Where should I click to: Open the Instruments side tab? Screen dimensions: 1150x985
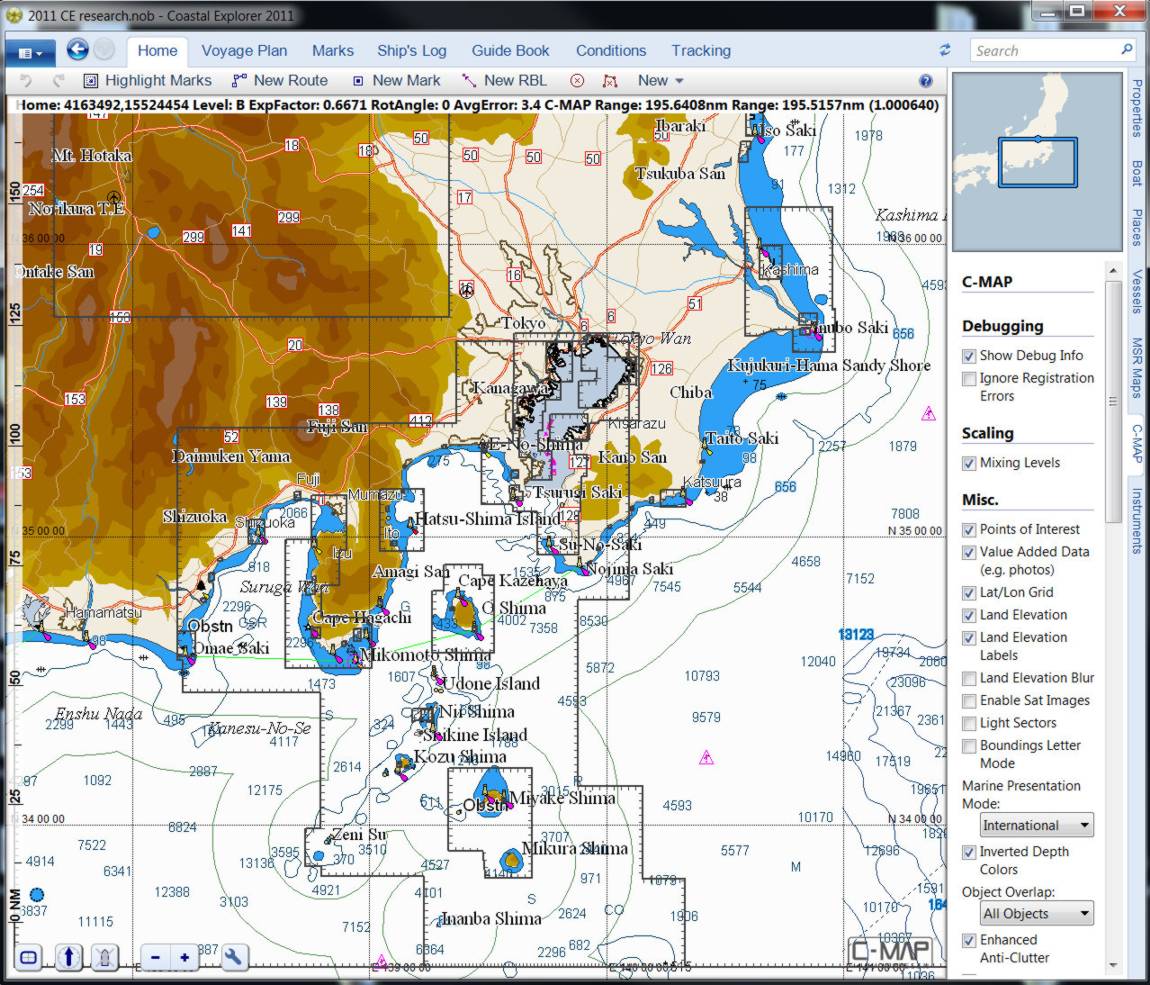coord(1137,521)
